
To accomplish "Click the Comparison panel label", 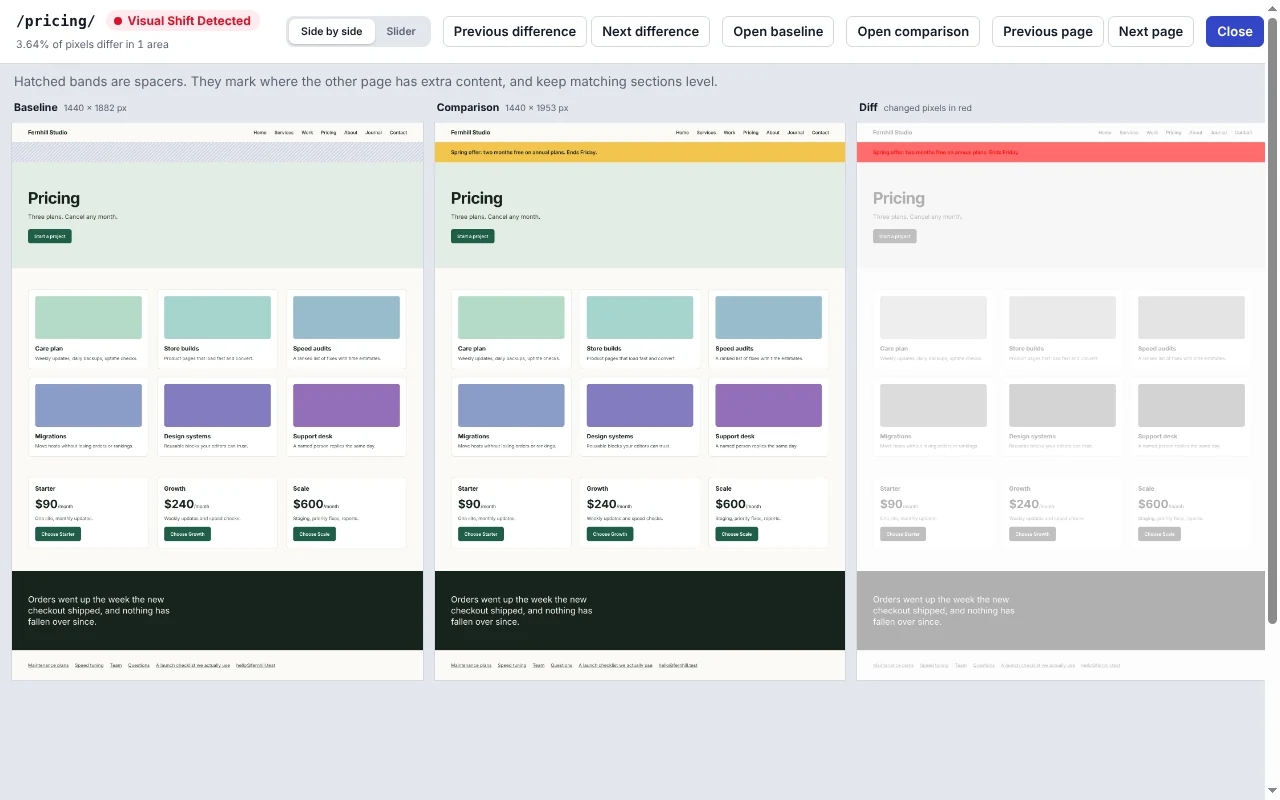I will (467, 107).
